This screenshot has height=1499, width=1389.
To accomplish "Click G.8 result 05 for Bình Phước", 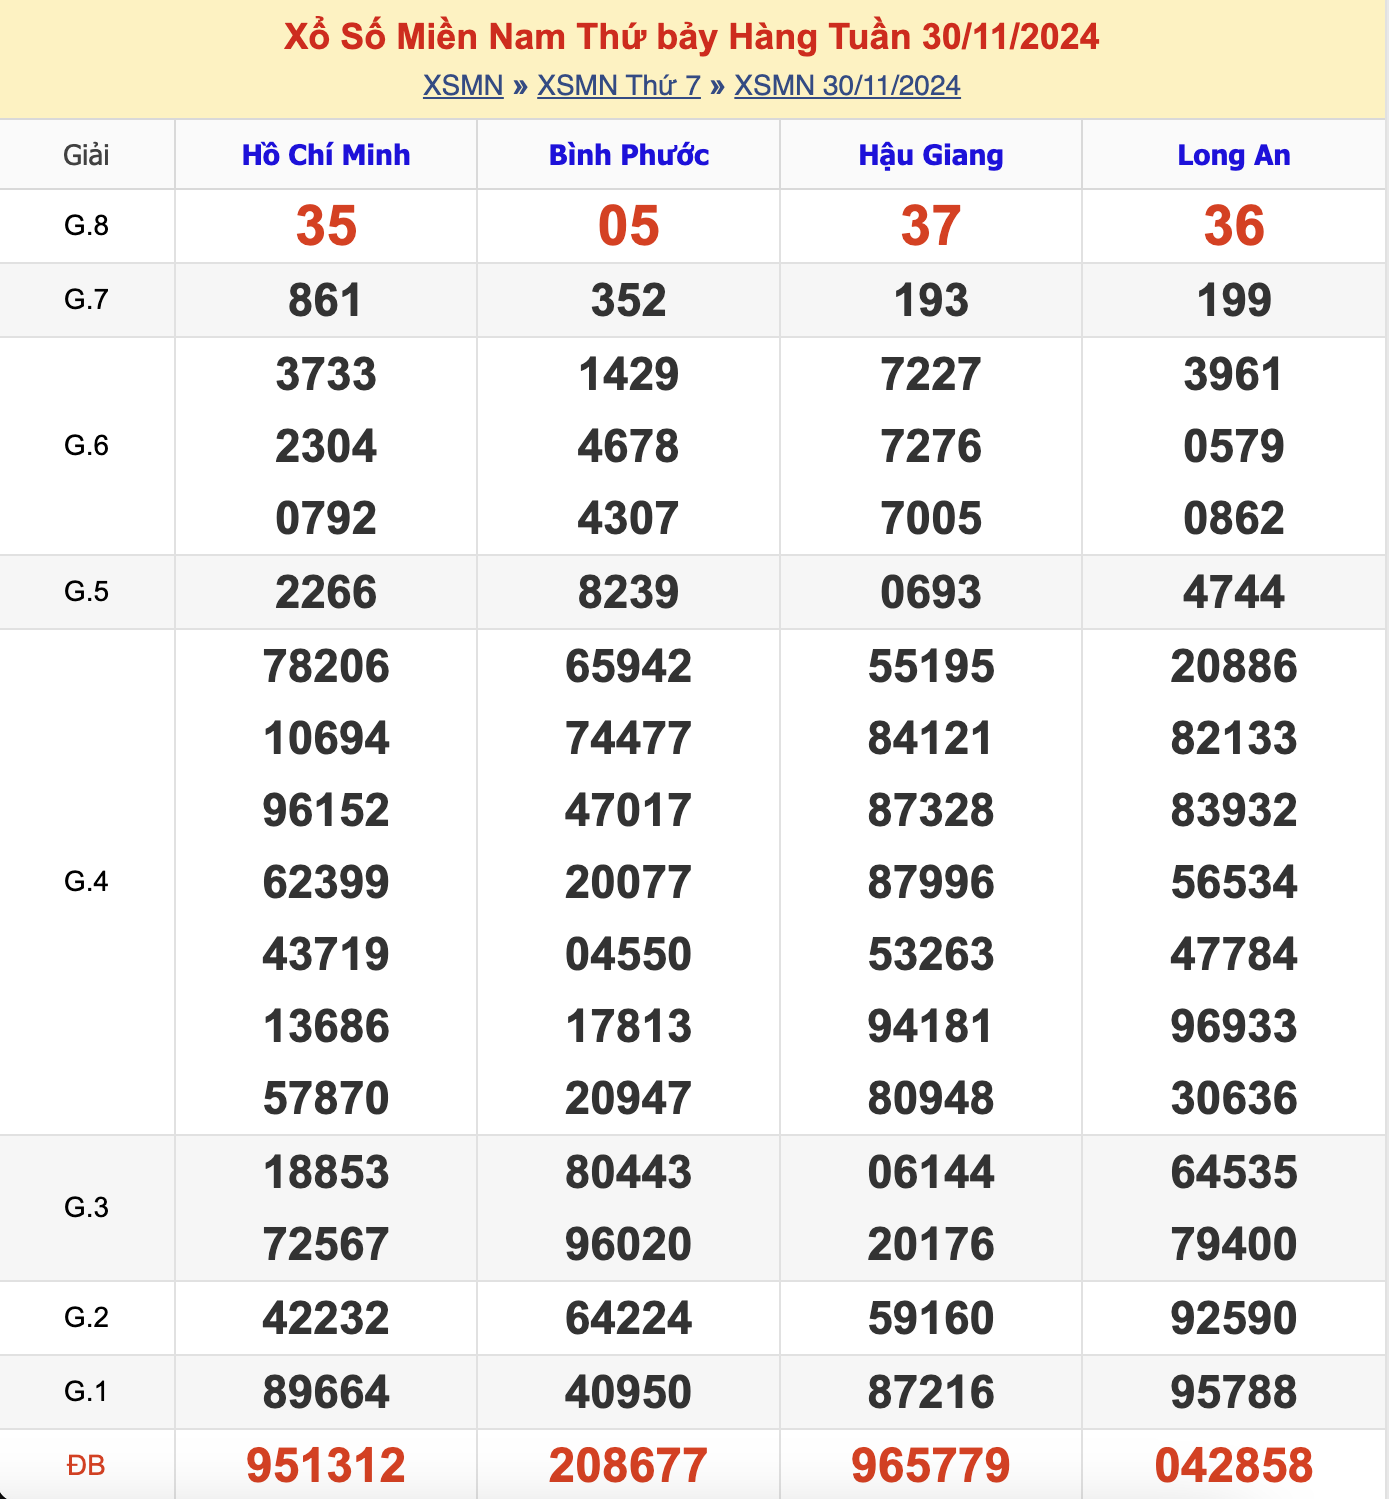I will point(629,226).
